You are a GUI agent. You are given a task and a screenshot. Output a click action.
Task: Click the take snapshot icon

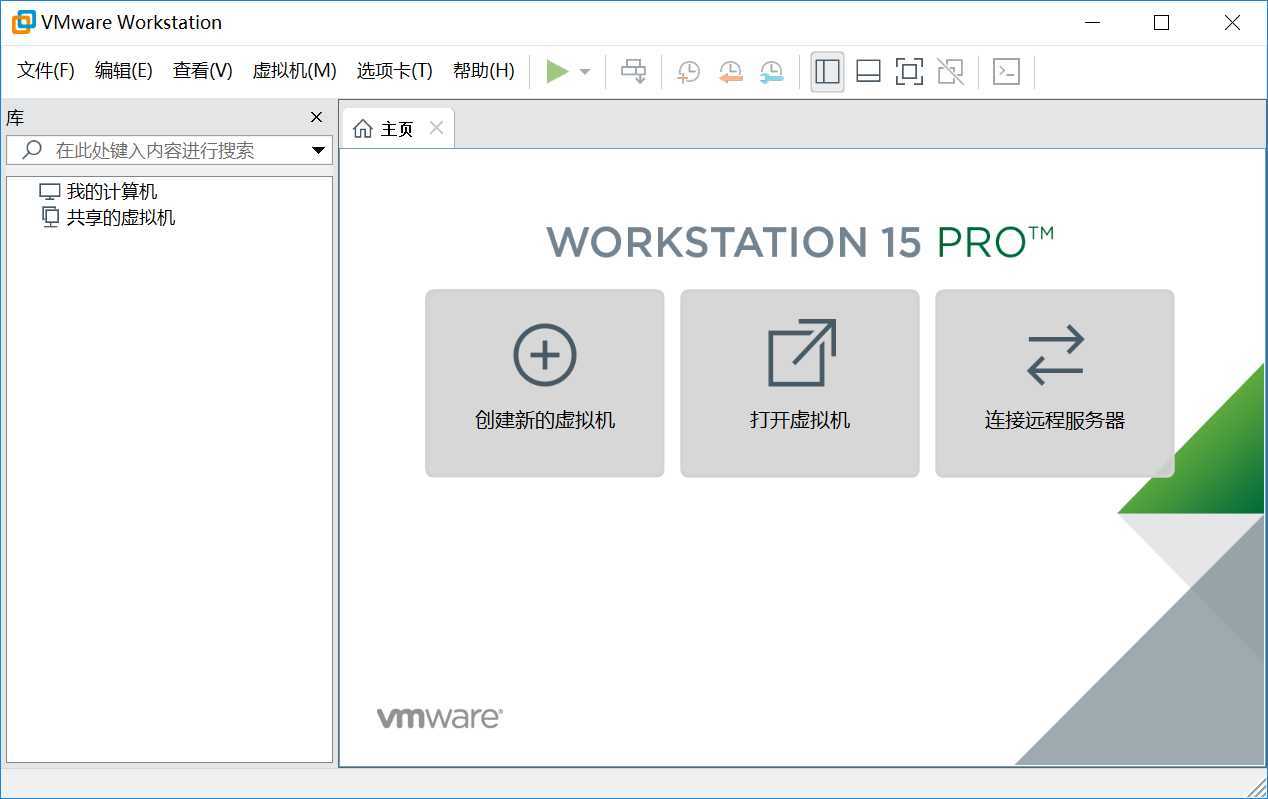pyautogui.click(x=689, y=71)
